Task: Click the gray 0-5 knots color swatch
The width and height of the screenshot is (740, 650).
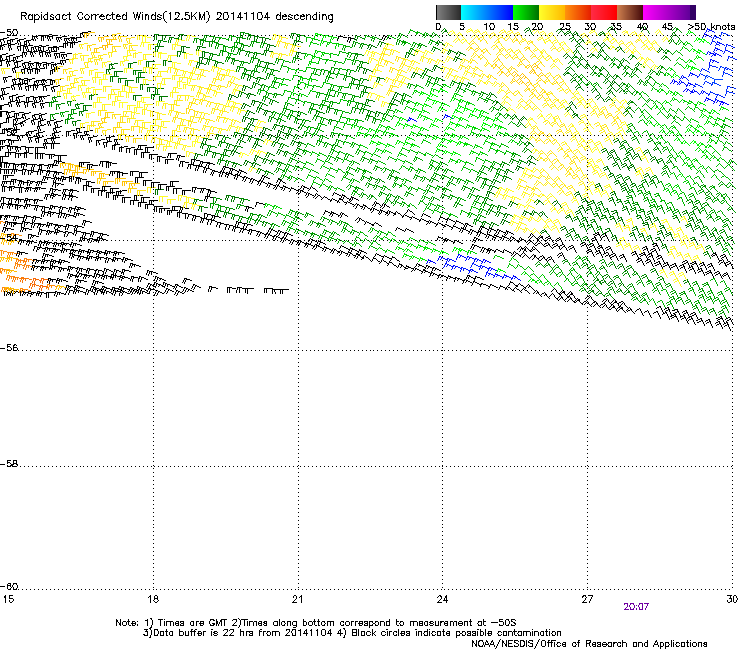Action: pos(448,12)
